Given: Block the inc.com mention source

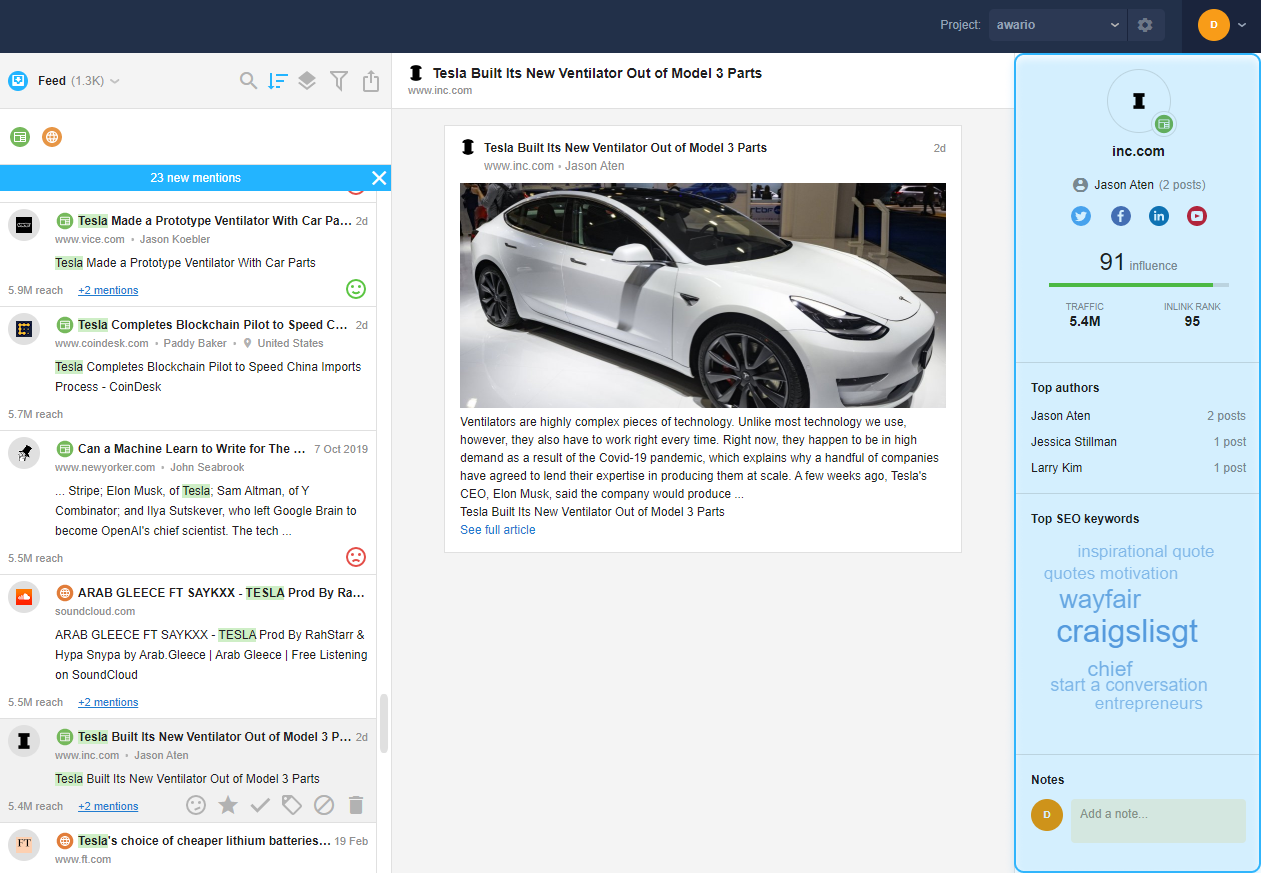Looking at the screenshot, I should point(323,805).
